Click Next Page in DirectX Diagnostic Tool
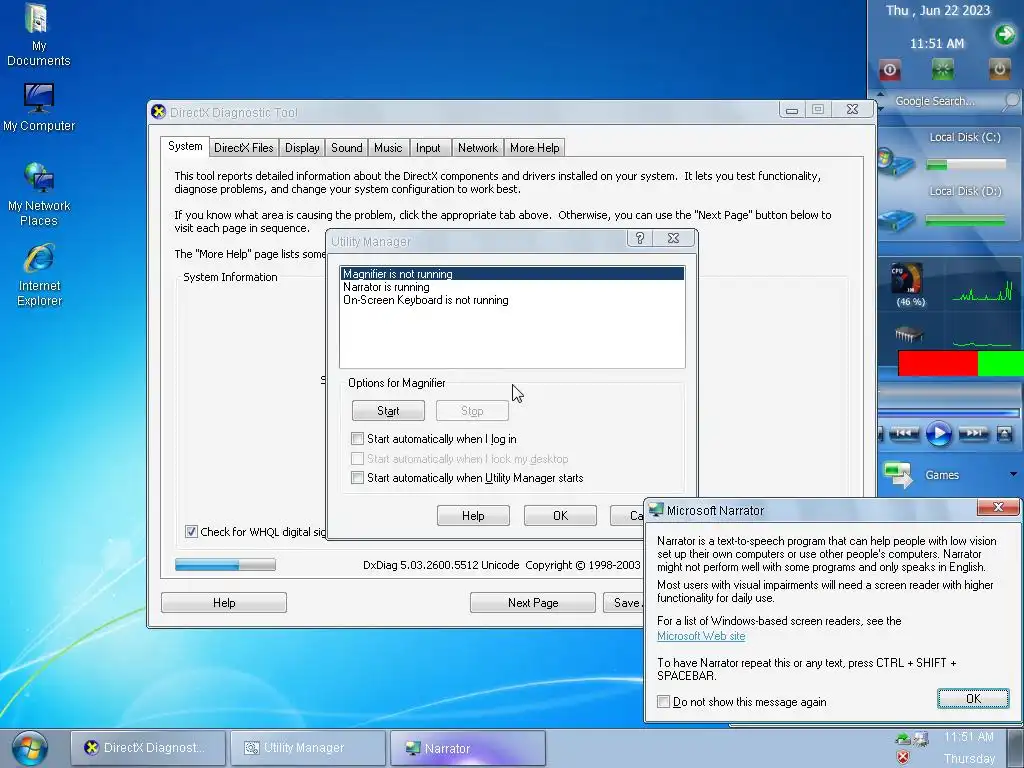Screen dimensions: 1024x768 533,602
